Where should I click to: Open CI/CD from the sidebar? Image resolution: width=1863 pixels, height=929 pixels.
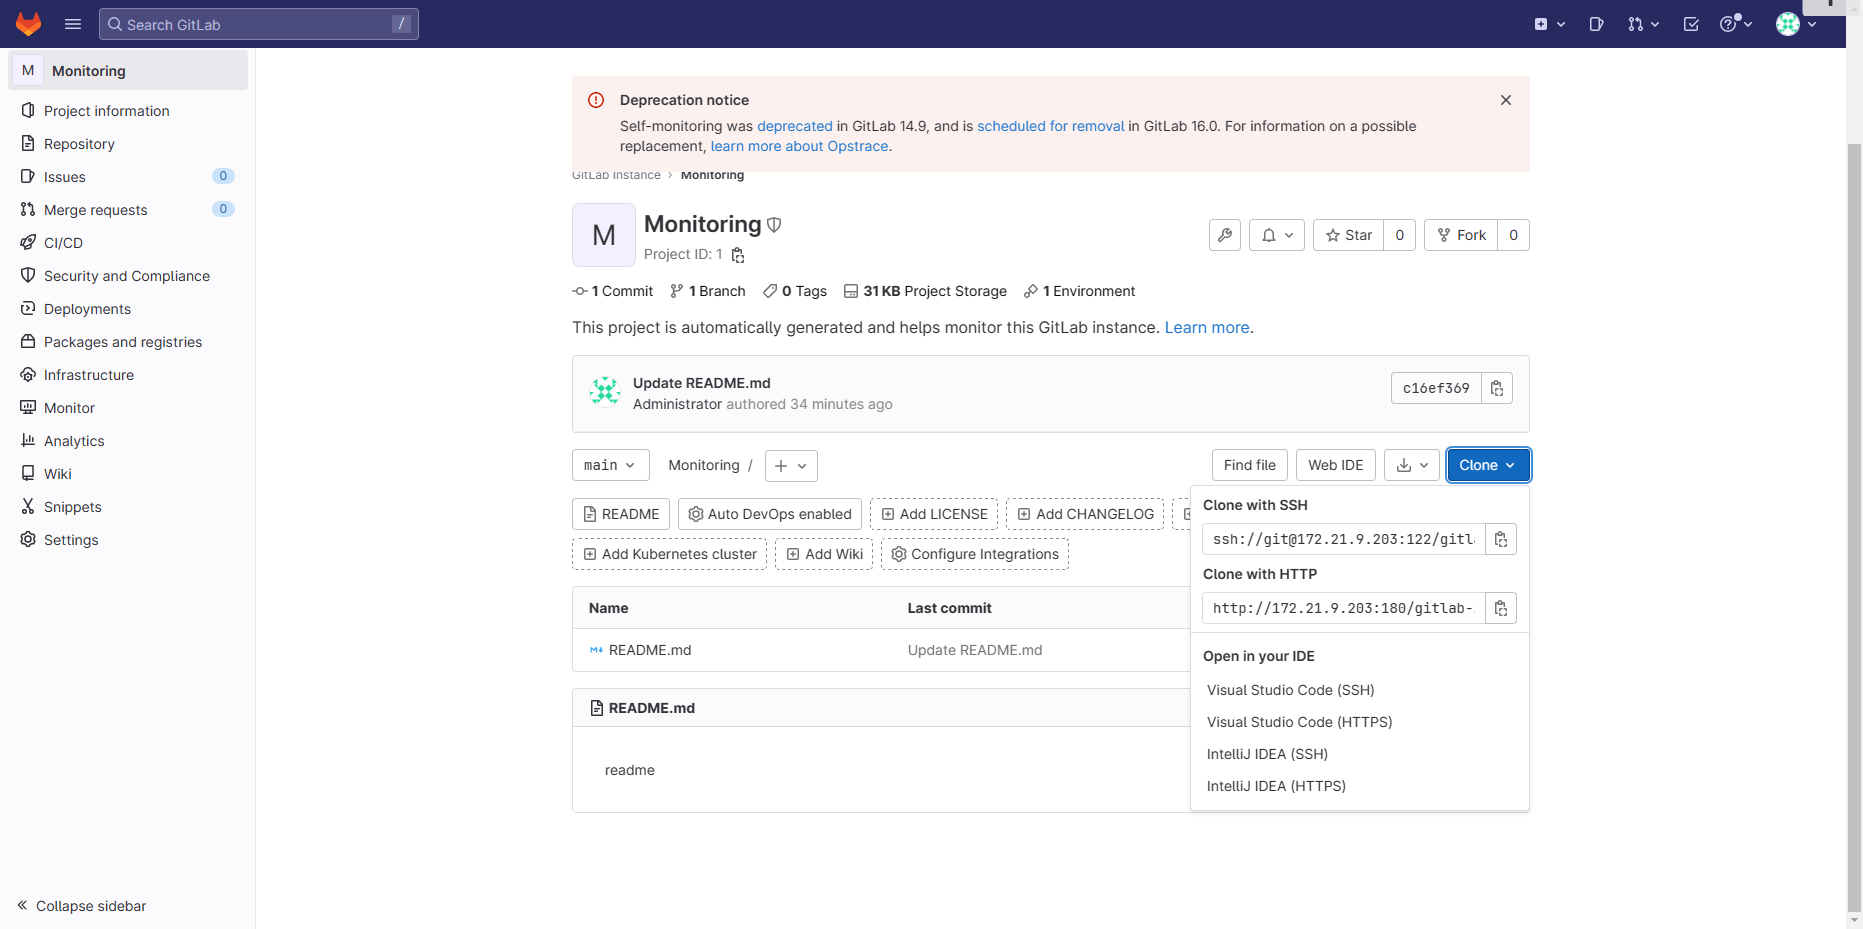click(64, 242)
